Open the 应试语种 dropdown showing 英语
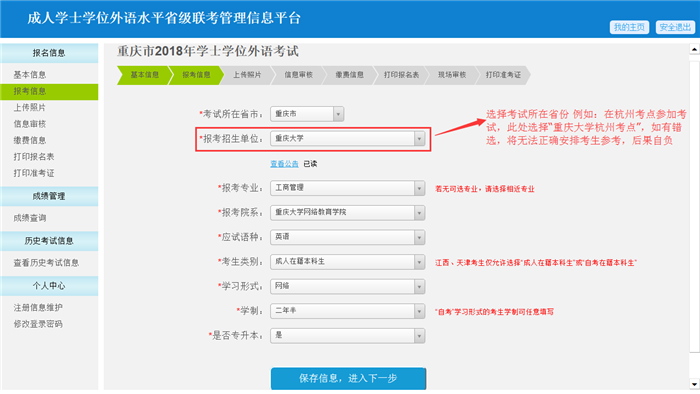The height and width of the screenshot is (394, 700). (x=347, y=237)
